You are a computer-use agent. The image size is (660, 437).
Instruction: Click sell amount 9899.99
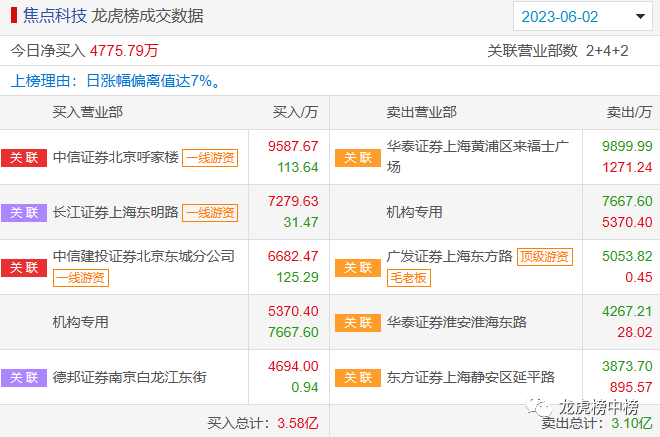[x=627, y=147]
